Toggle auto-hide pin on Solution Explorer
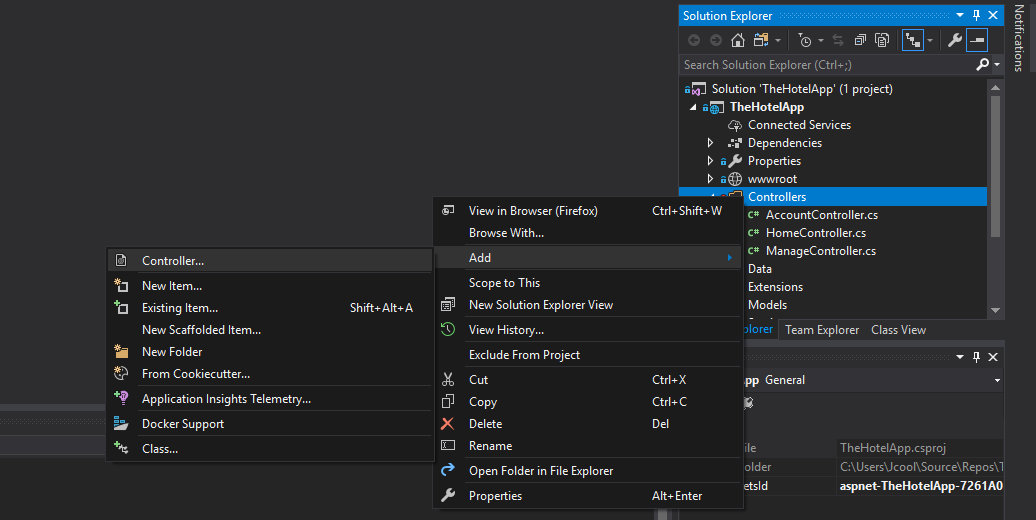The image size is (1036, 520). click(x=977, y=15)
